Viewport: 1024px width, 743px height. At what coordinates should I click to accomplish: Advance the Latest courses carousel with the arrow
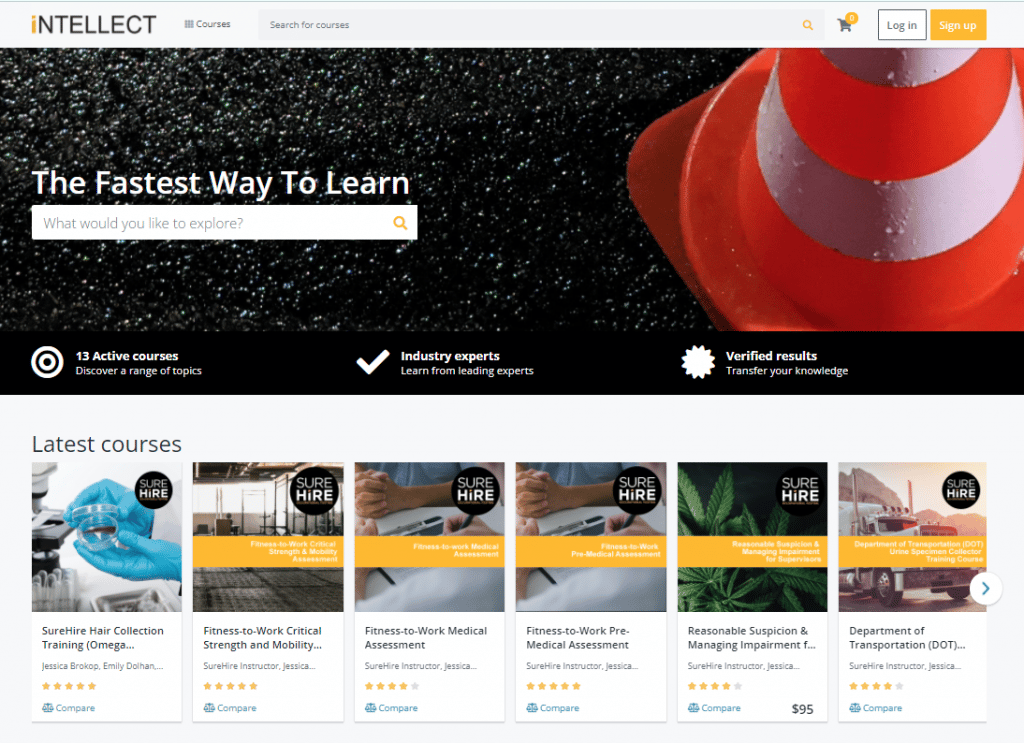point(985,588)
